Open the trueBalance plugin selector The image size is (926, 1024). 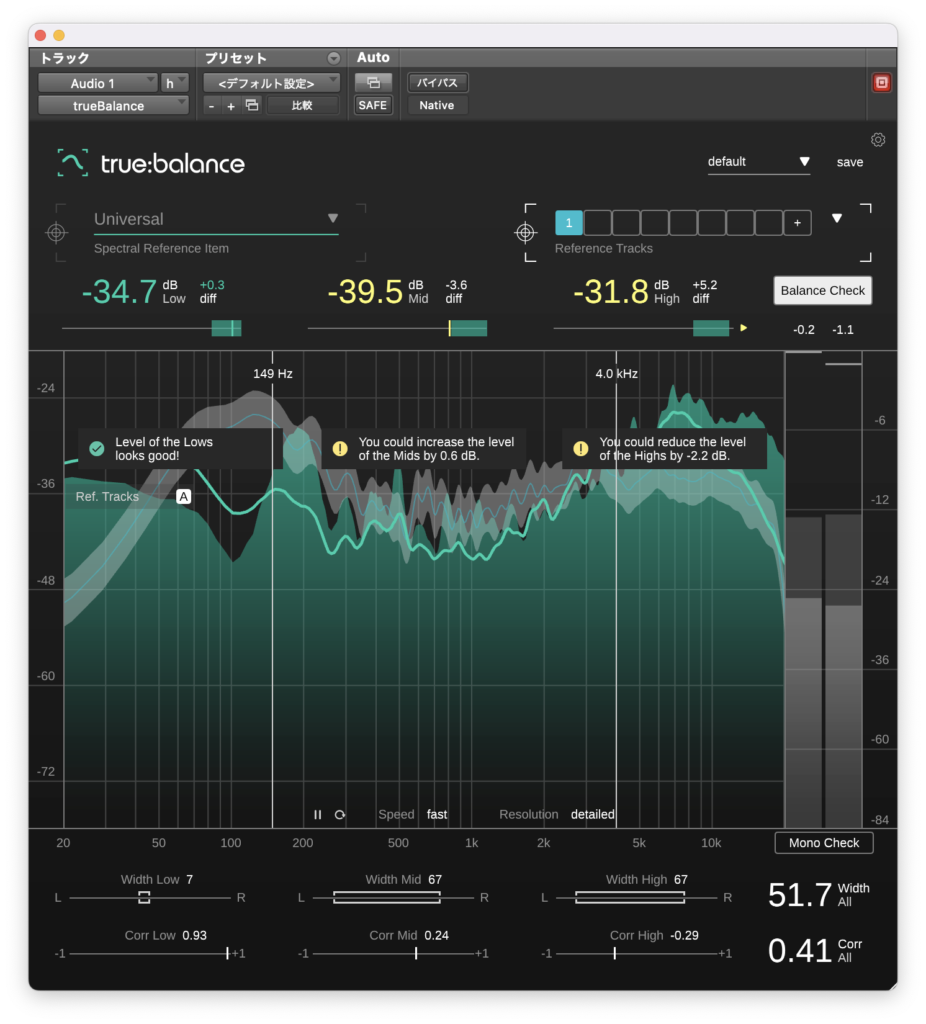pyautogui.click(x=113, y=106)
